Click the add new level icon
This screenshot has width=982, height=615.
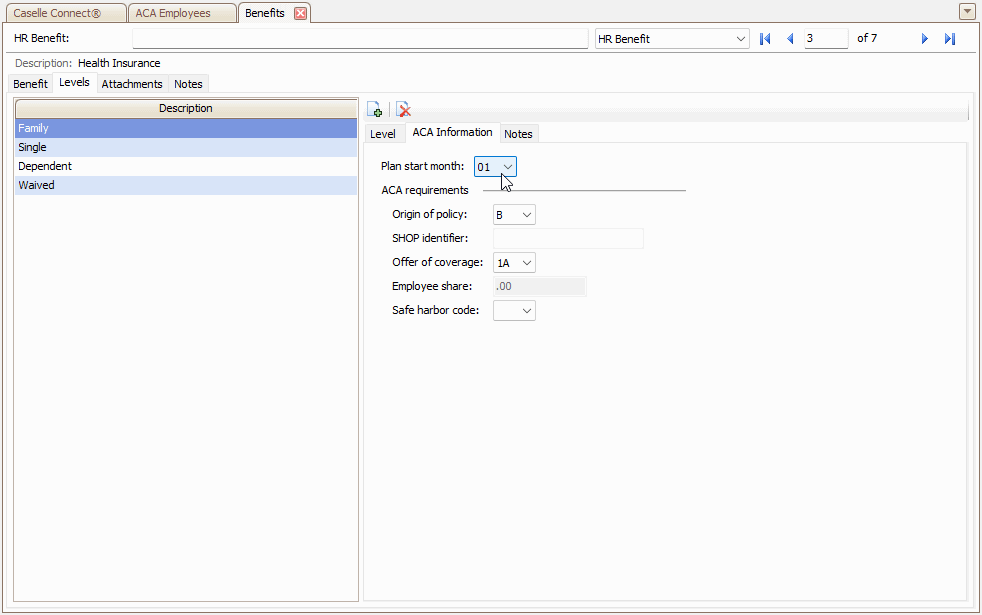pos(375,109)
